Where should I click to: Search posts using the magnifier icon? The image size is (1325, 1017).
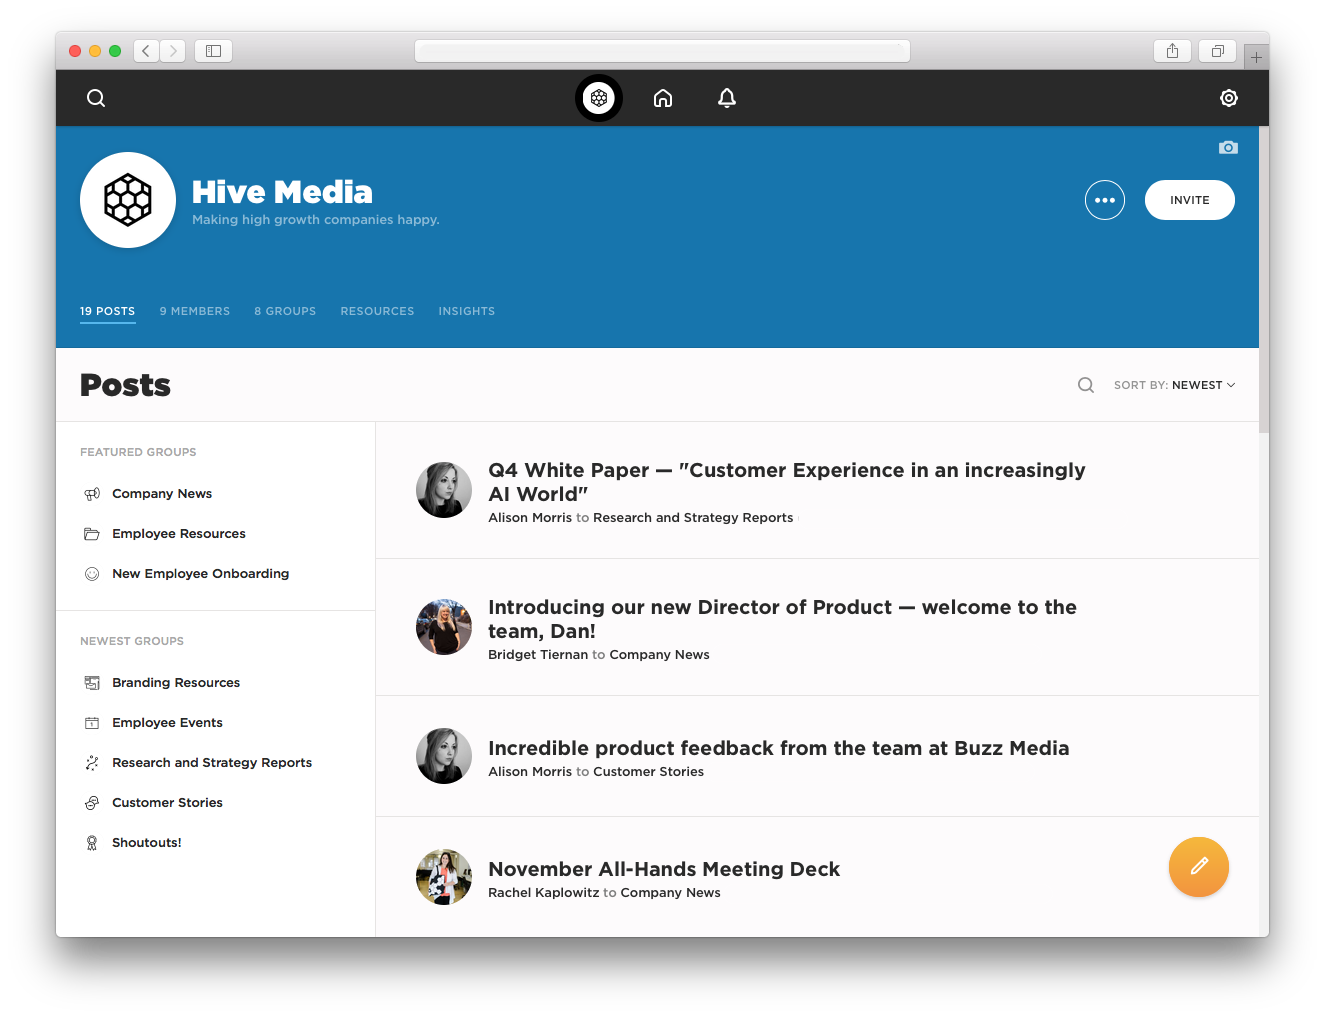1086,385
